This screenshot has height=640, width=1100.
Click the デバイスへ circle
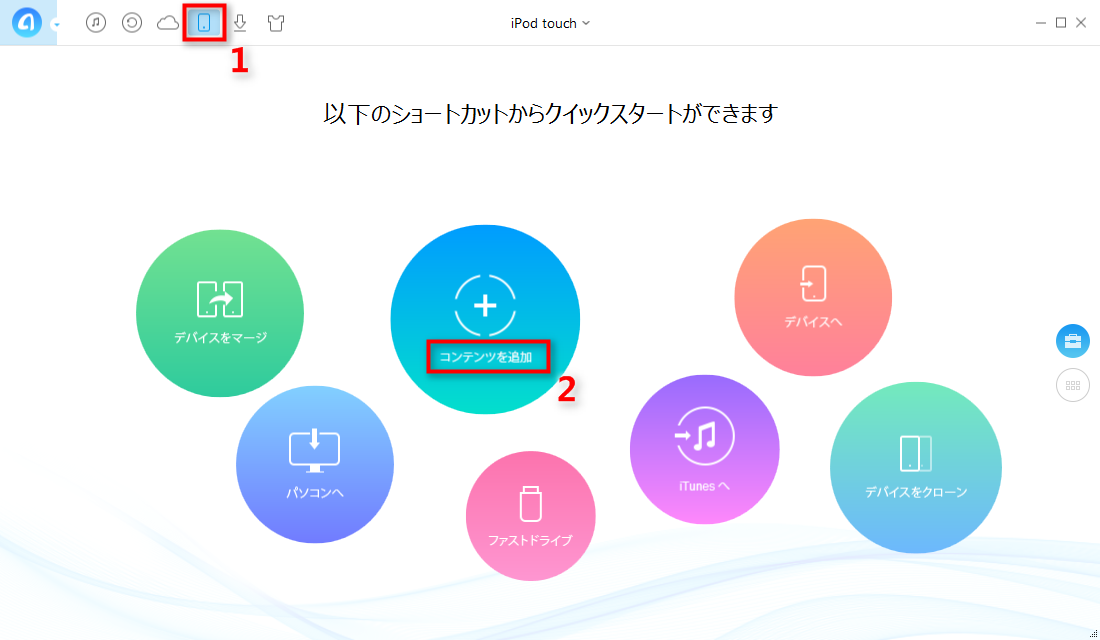coord(813,298)
